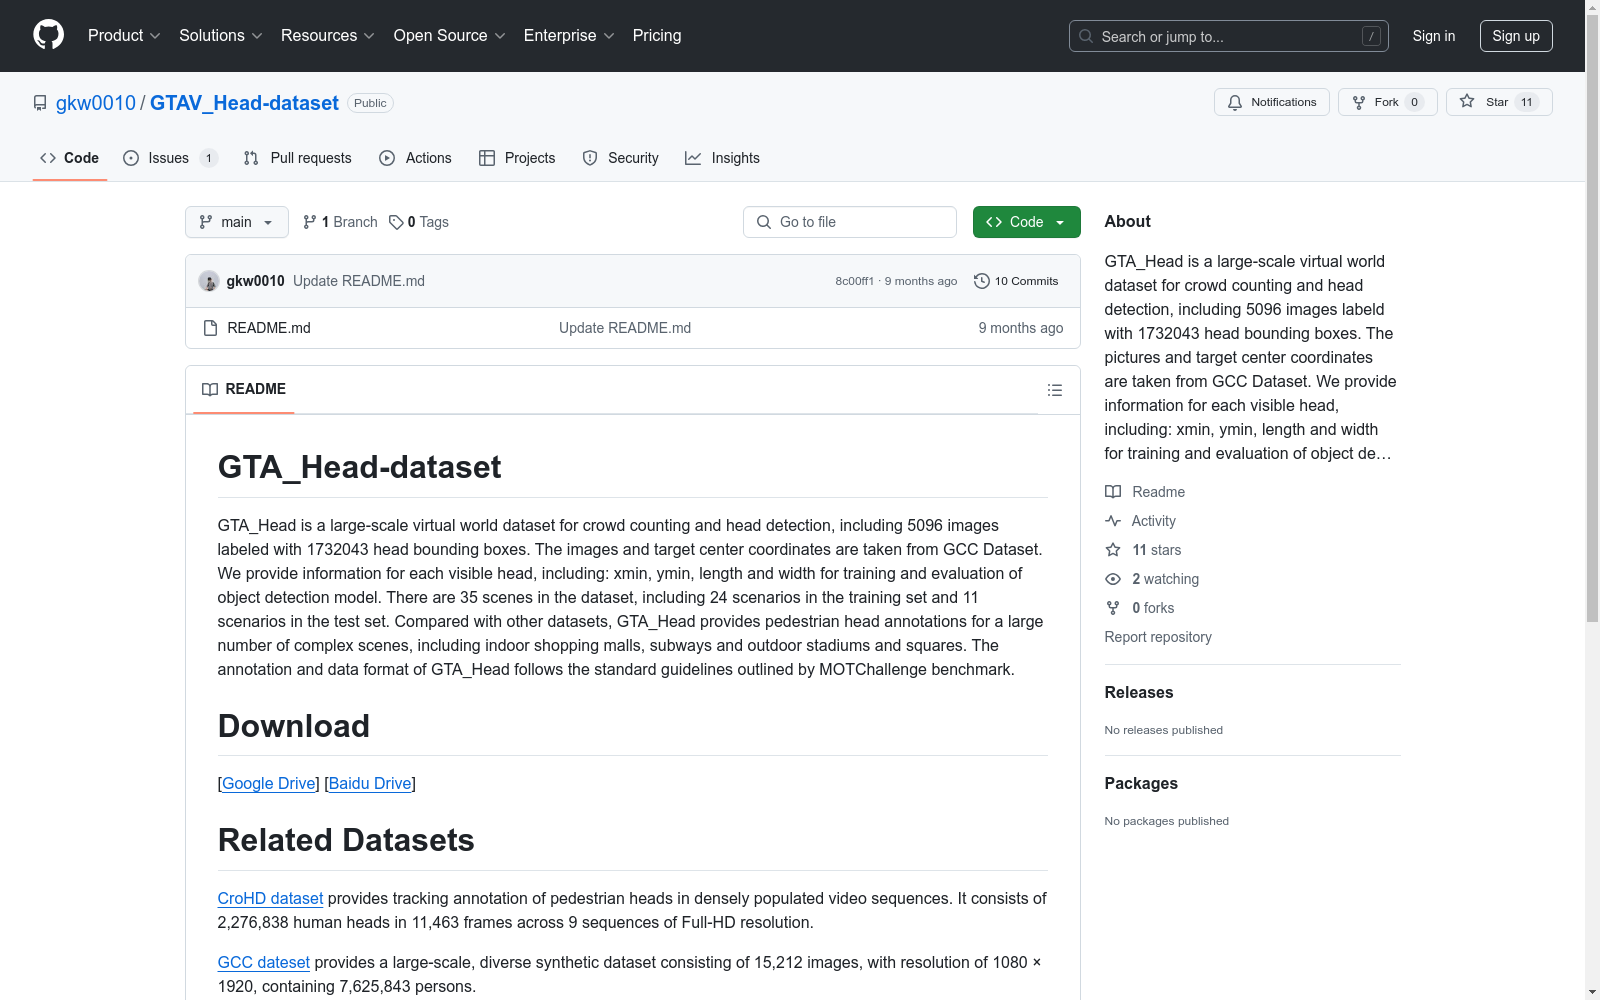
Task: Click the Notifications button
Action: (x=1272, y=102)
